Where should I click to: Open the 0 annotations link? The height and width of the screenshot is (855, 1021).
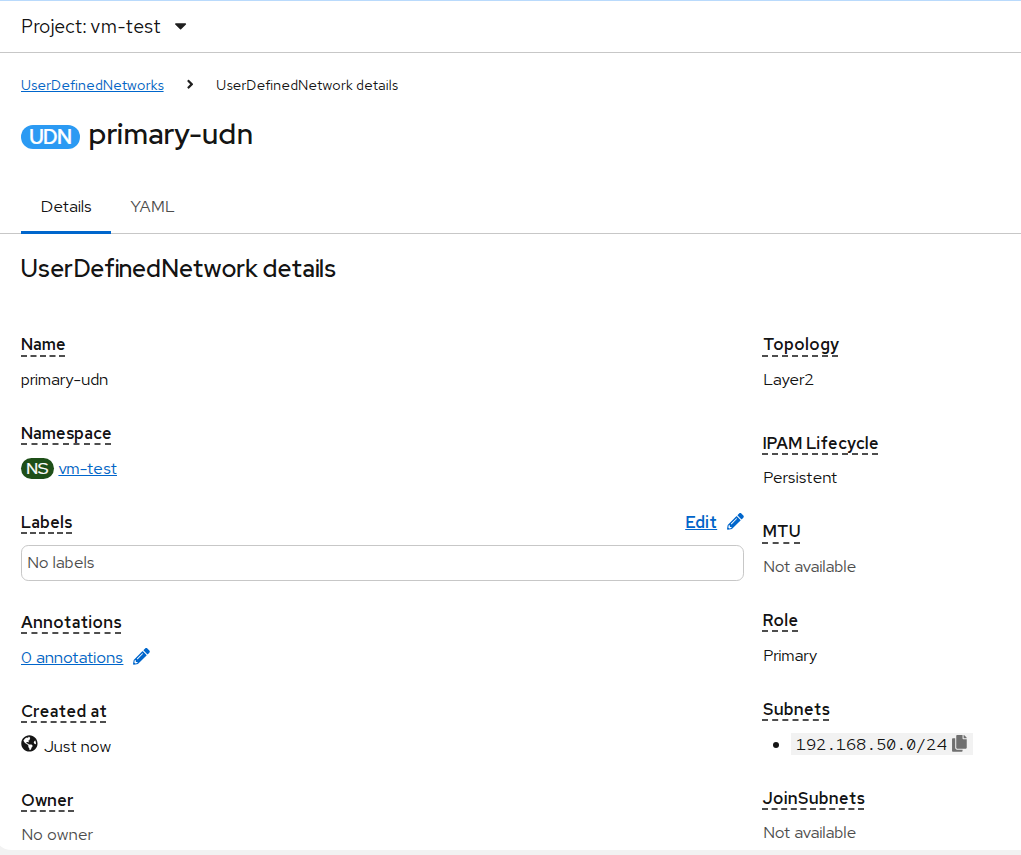[72, 657]
